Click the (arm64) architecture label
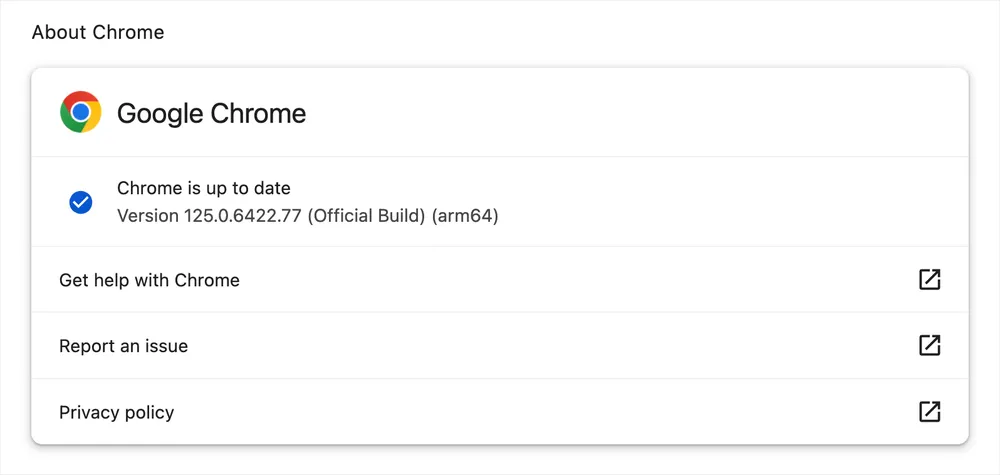Viewport: 1000px width, 475px height. coord(465,216)
